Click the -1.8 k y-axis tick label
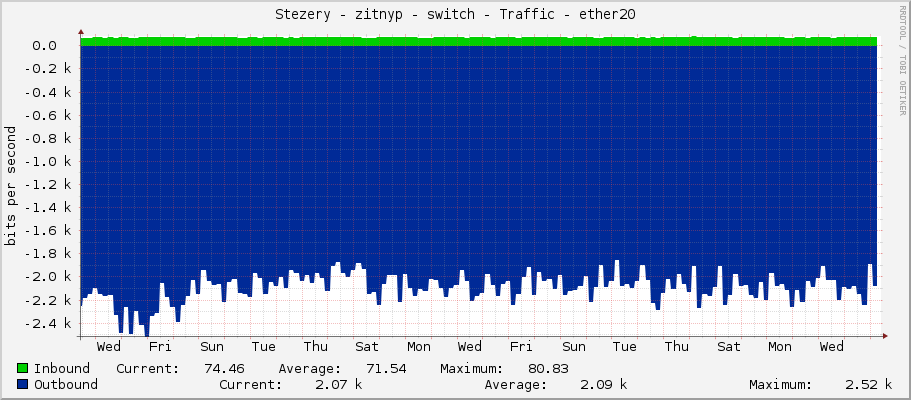 pyautogui.click(x=48, y=253)
